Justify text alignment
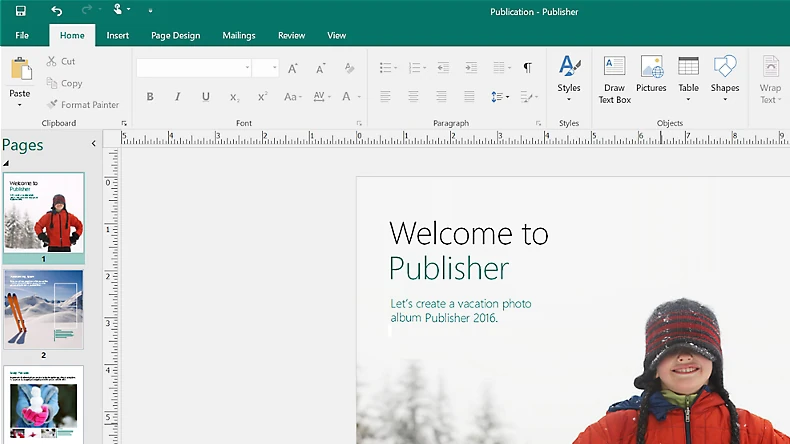790x444 pixels. coord(469,97)
